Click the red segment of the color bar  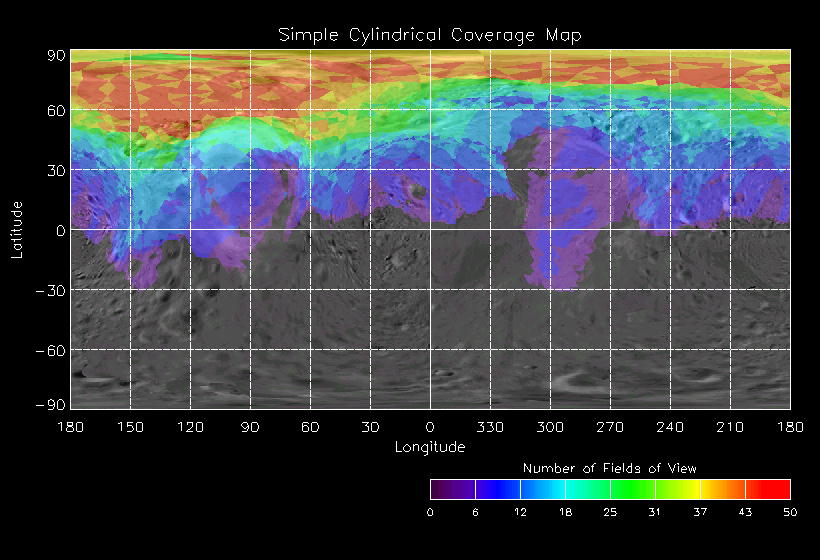pyautogui.click(x=768, y=489)
